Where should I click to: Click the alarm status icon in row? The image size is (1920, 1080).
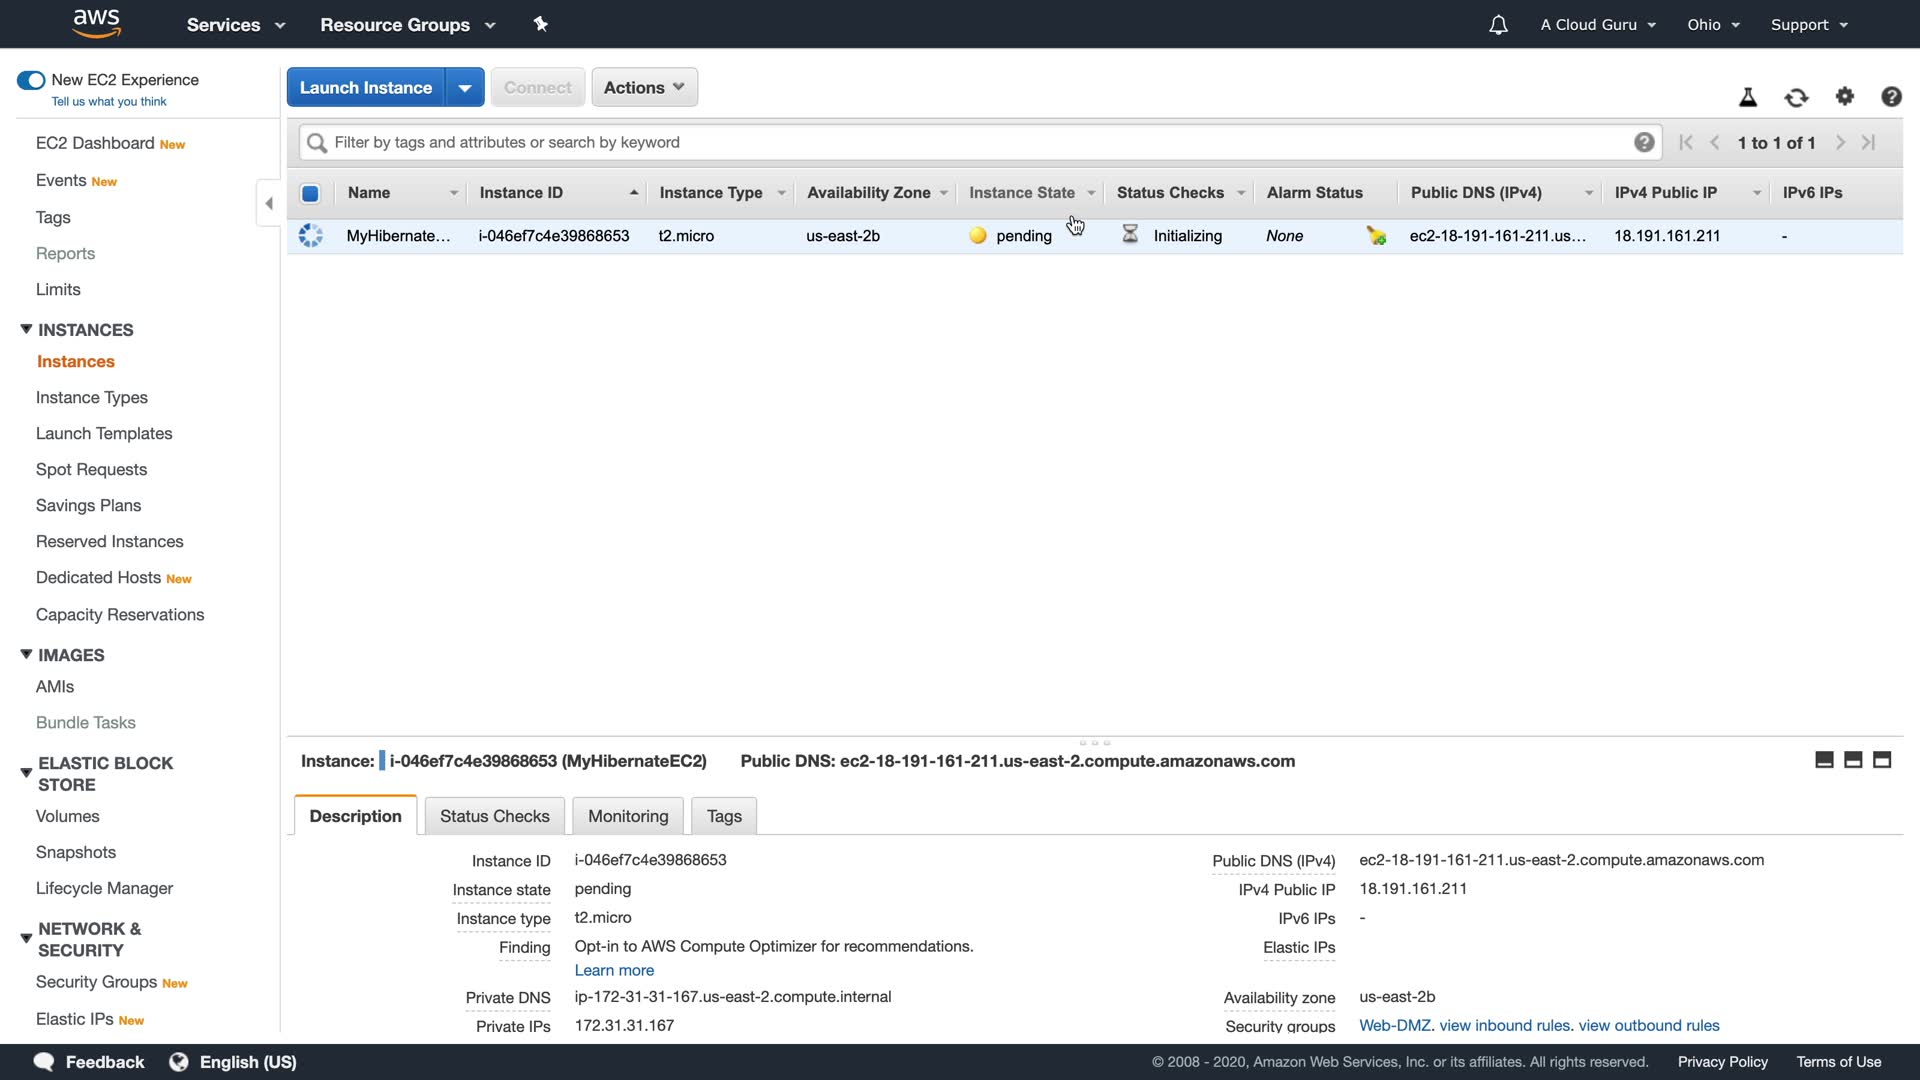tap(1377, 236)
